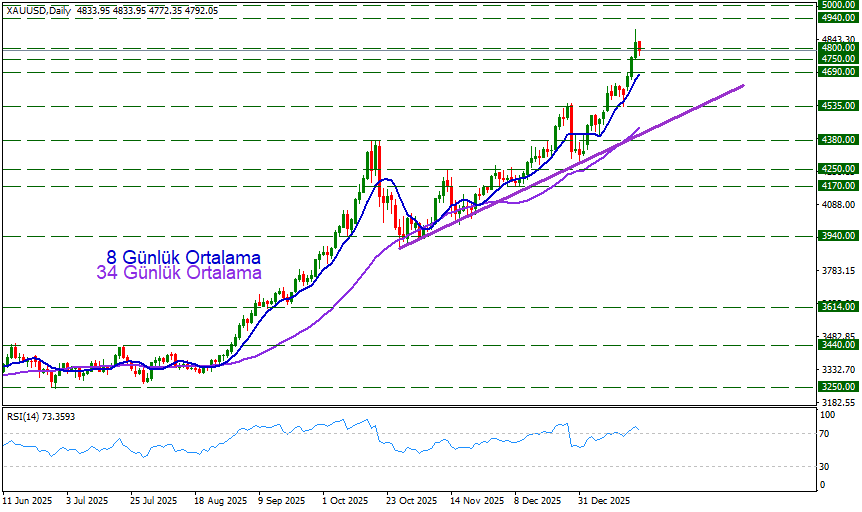Click the 31 Dec 2025 date marker

(x=607, y=499)
